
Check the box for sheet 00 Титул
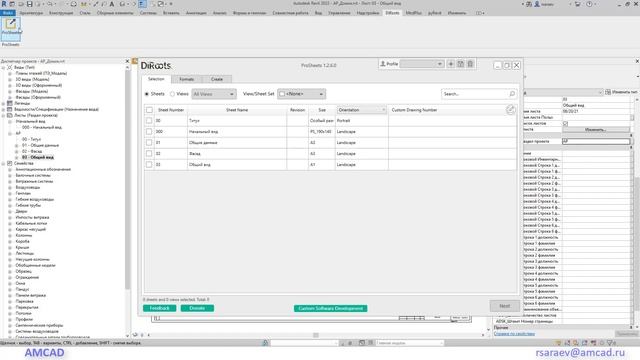point(149,121)
